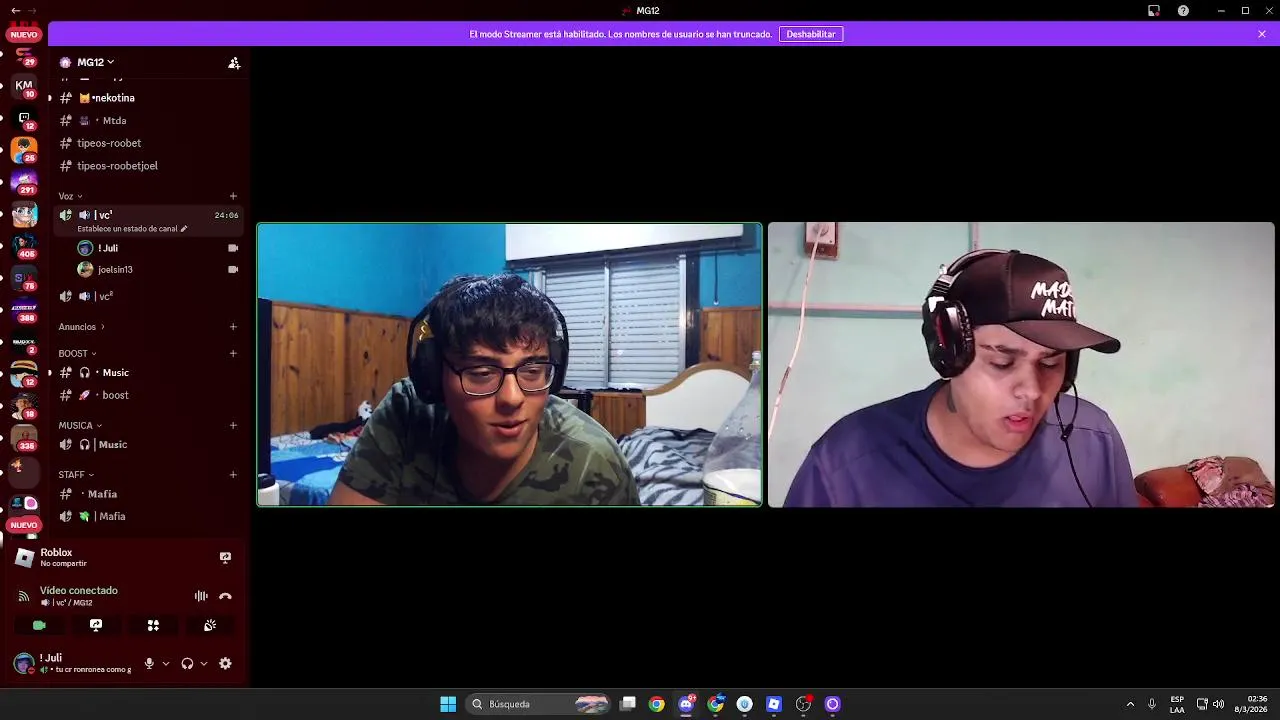1280x720 pixels.
Task: Focus the capped user's video tile
Action: 1021,365
